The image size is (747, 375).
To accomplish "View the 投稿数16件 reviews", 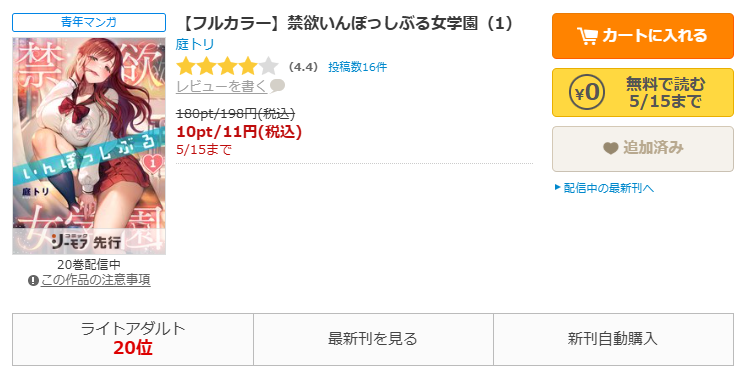I will click(x=357, y=67).
